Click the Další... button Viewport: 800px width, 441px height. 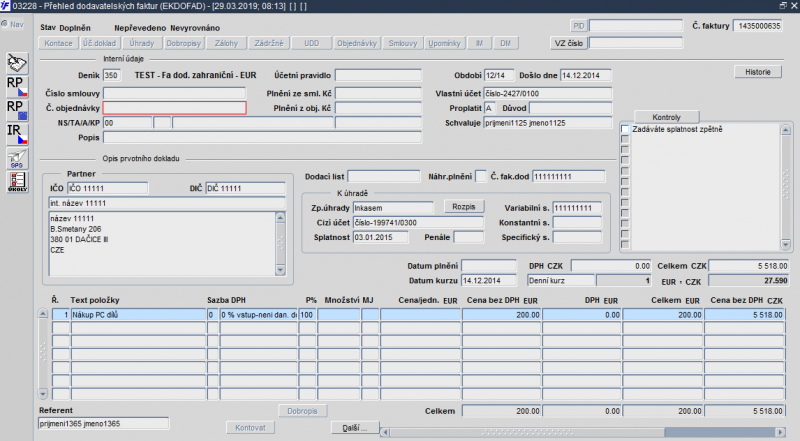(x=355, y=428)
